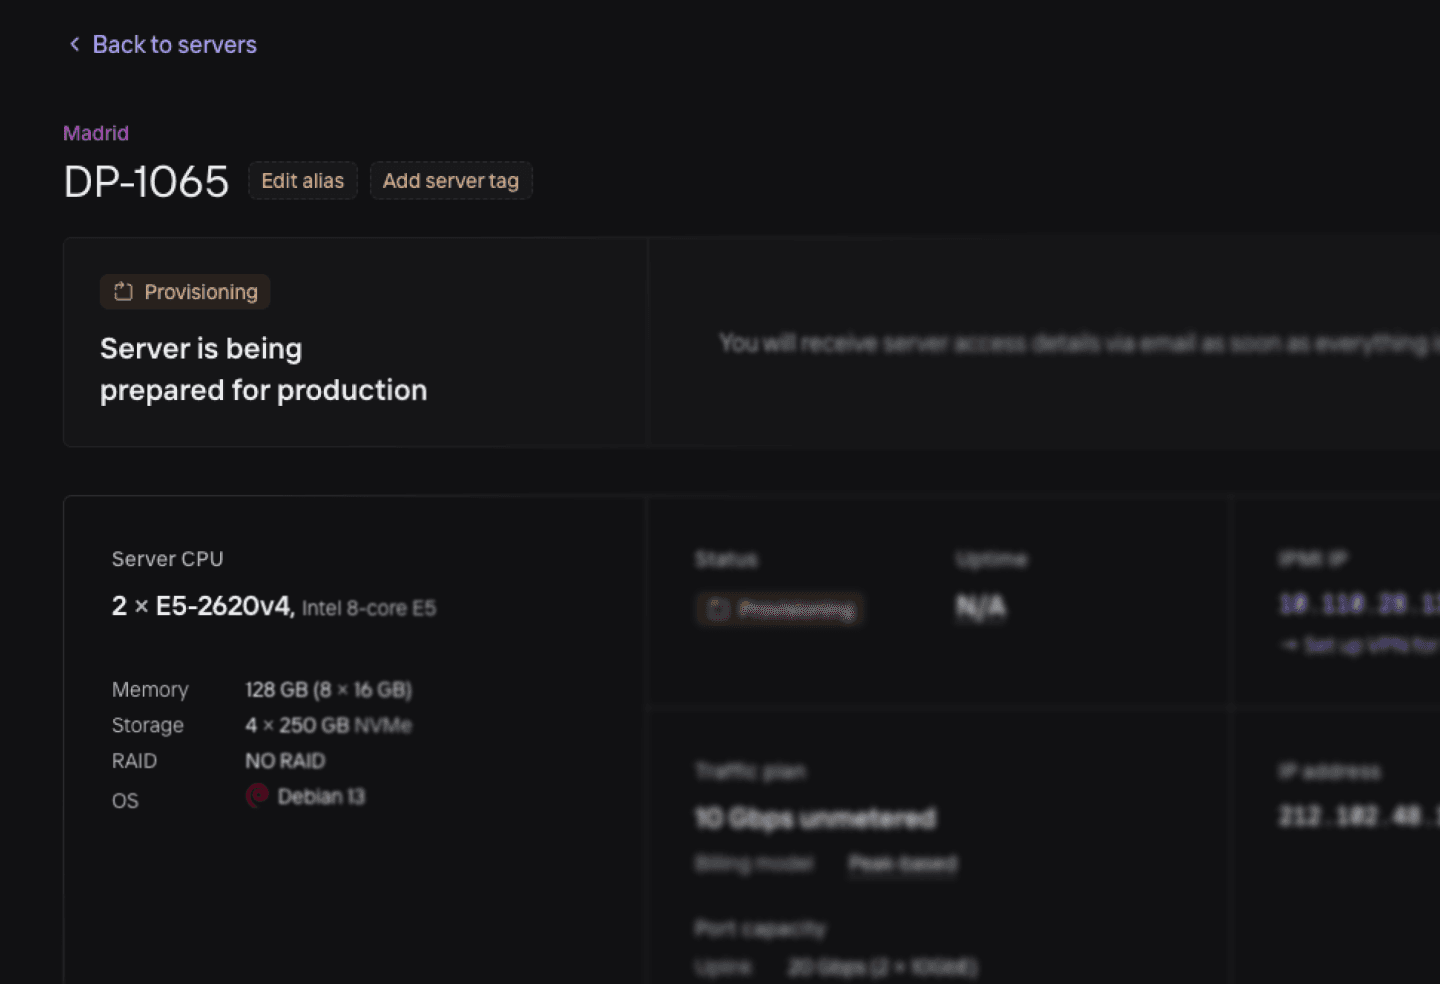
Task: Click the IPMI IP address value
Action: (1358, 604)
